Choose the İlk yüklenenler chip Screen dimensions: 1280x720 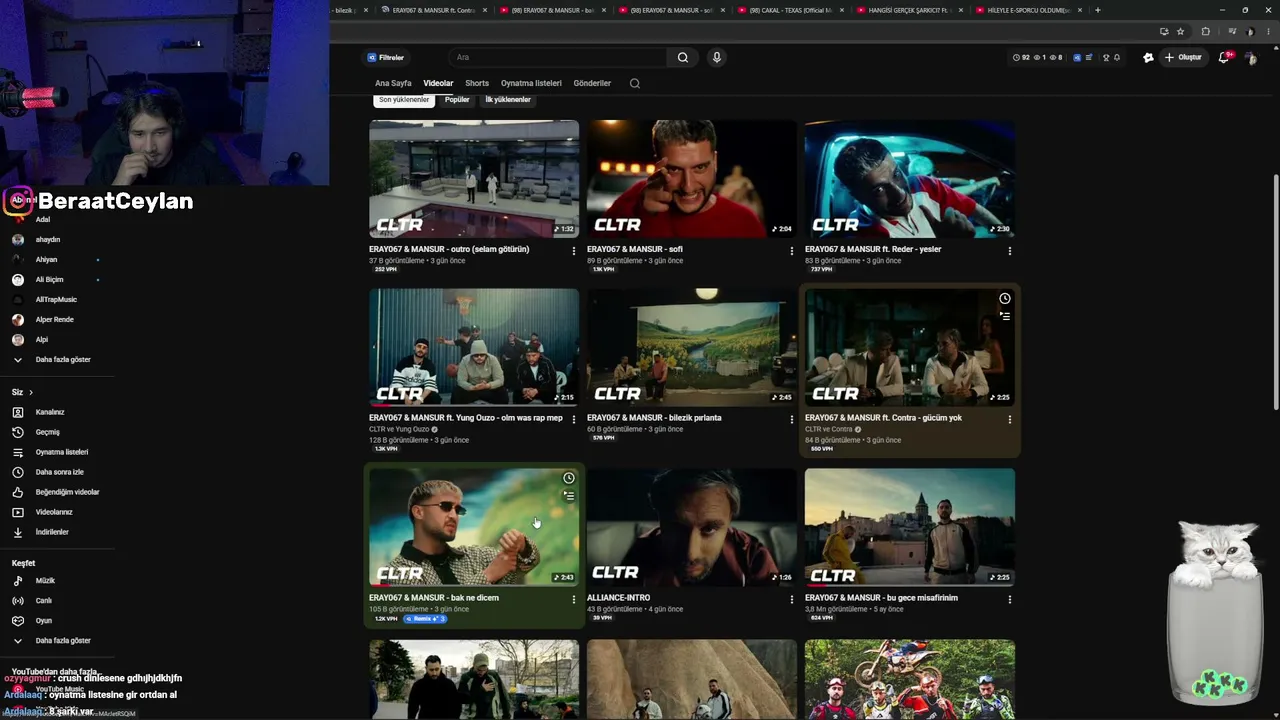click(508, 100)
